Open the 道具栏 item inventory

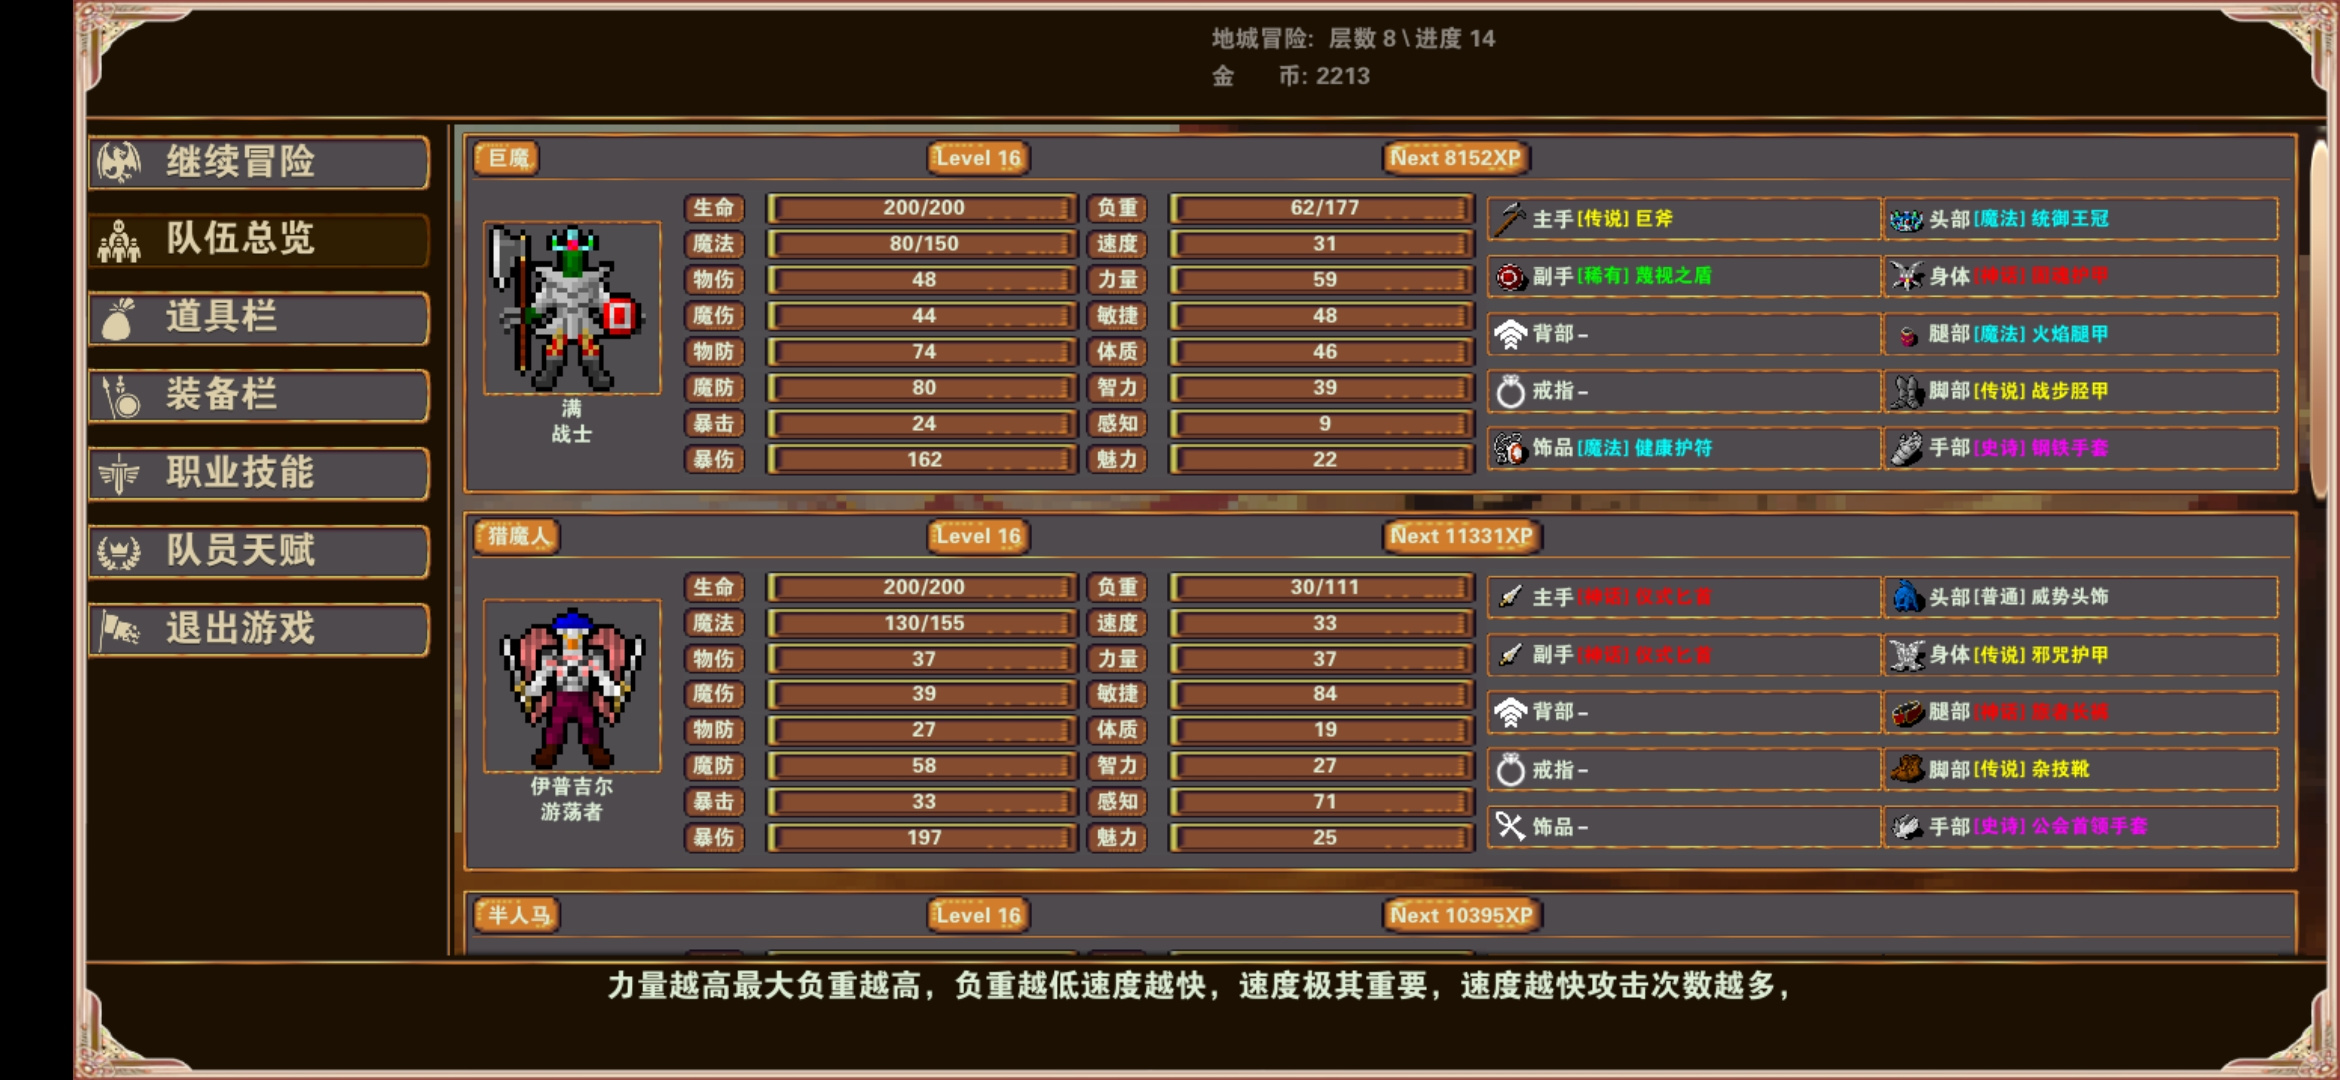click(x=259, y=318)
